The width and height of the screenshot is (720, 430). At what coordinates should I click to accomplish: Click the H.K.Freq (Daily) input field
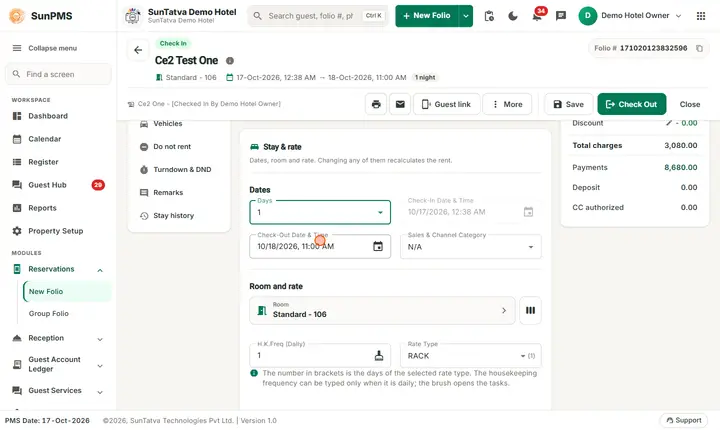(x=320, y=356)
